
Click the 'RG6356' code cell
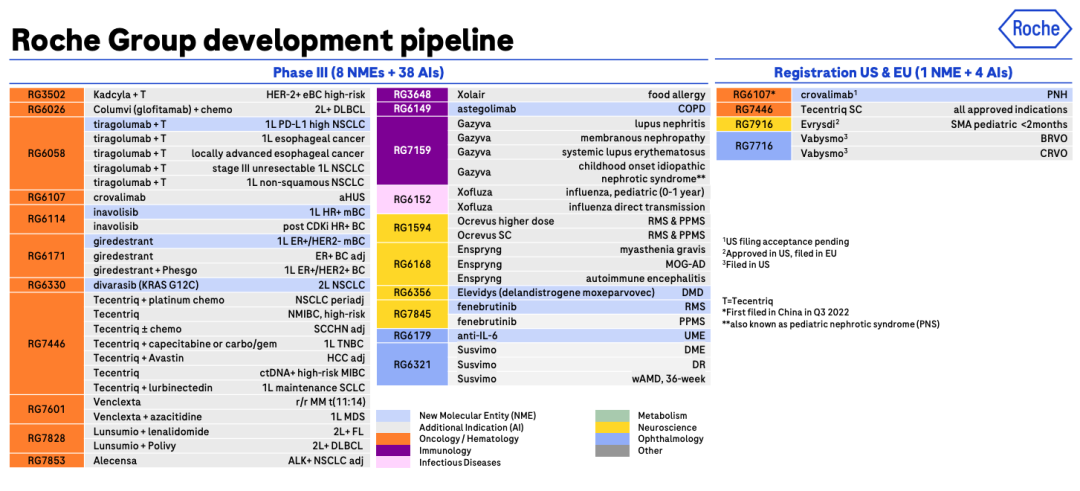click(411, 293)
